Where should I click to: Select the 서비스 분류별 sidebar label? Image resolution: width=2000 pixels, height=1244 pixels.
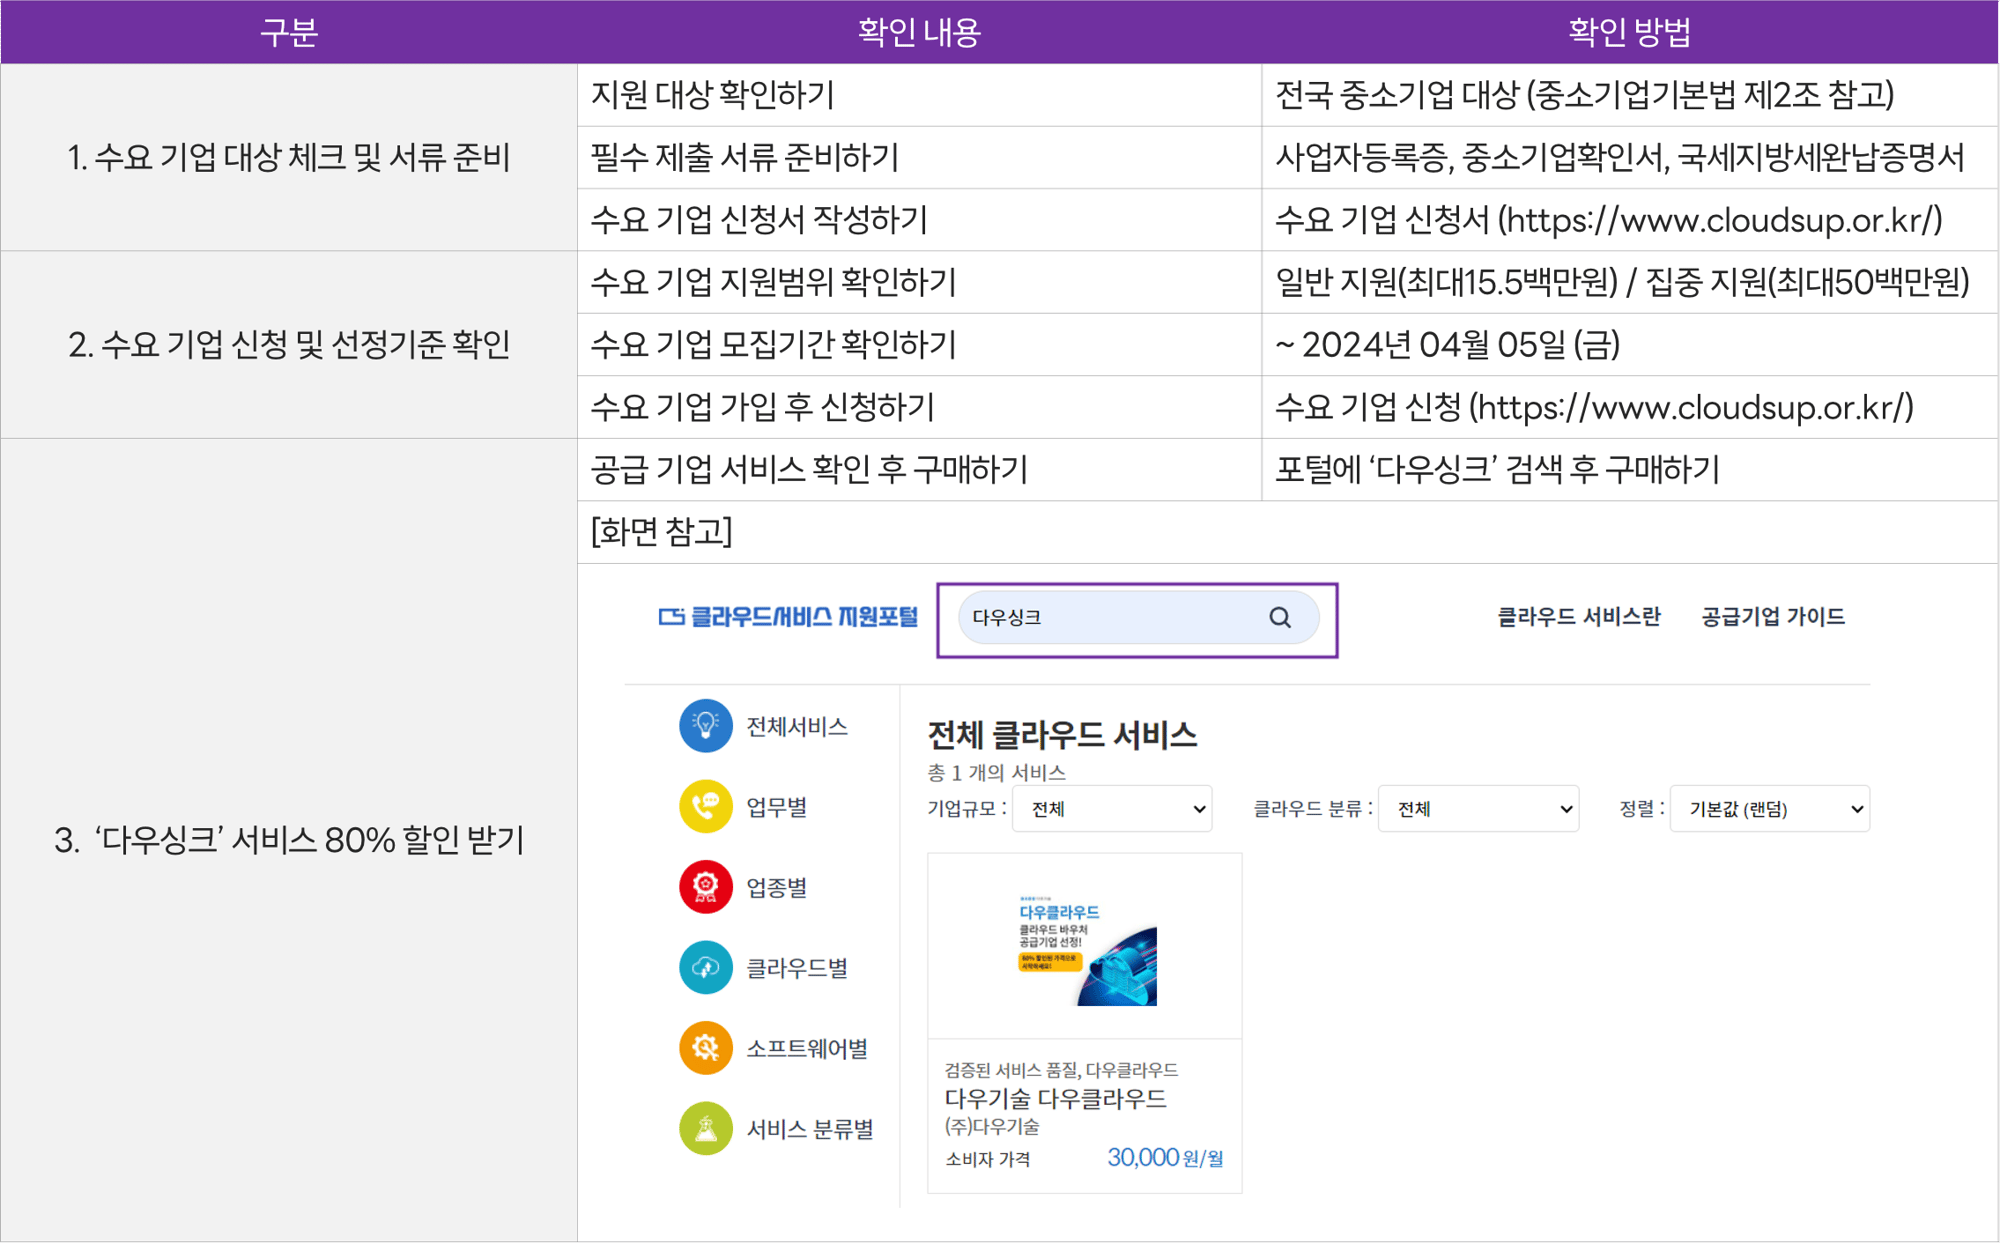[810, 1129]
